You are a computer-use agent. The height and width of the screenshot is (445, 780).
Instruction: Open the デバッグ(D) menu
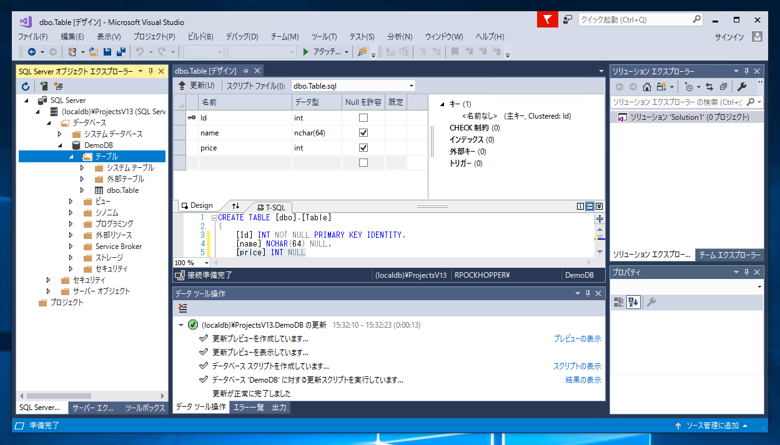tap(241, 37)
